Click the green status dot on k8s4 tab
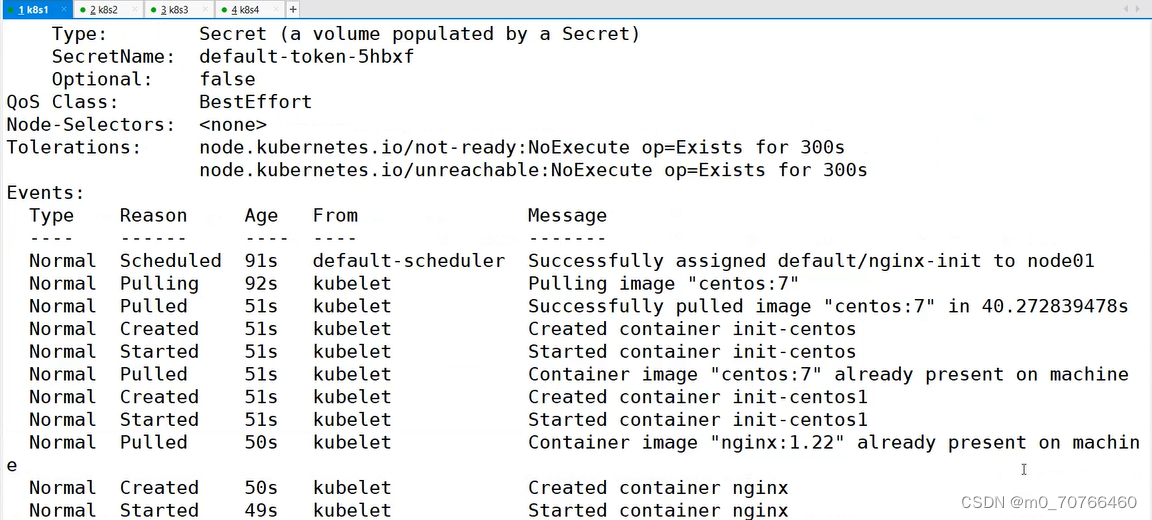The width and height of the screenshot is (1152, 520). pyautogui.click(x=224, y=10)
